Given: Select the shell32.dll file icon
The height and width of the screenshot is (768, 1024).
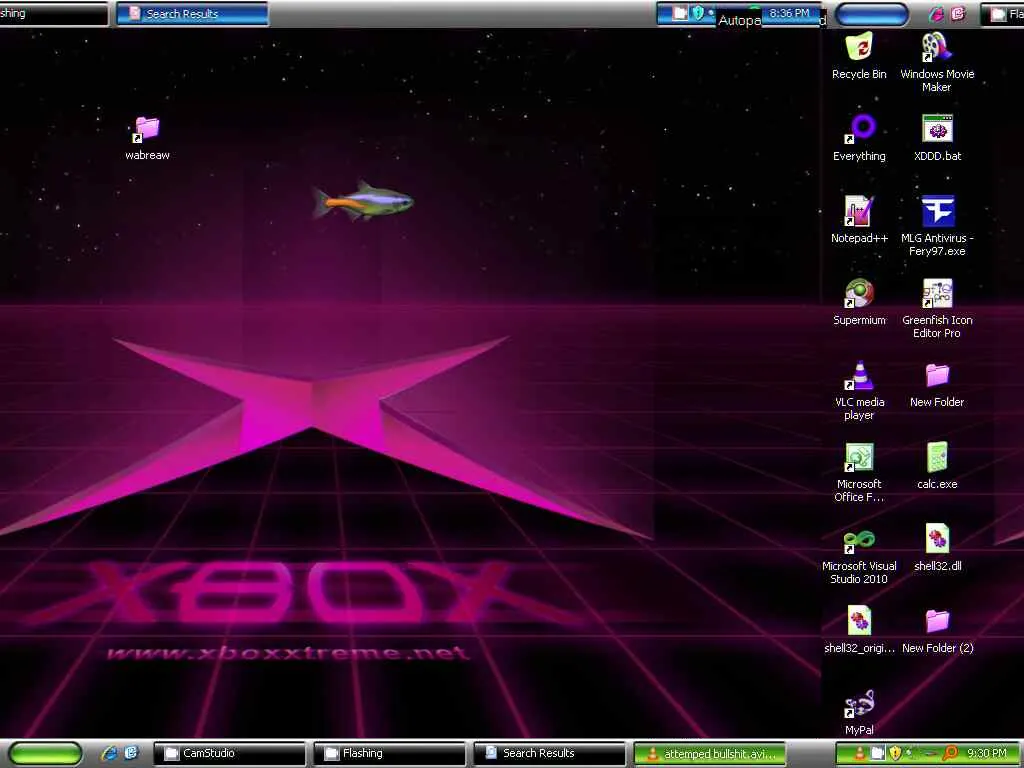Looking at the screenshot, I should coord(937,549).
